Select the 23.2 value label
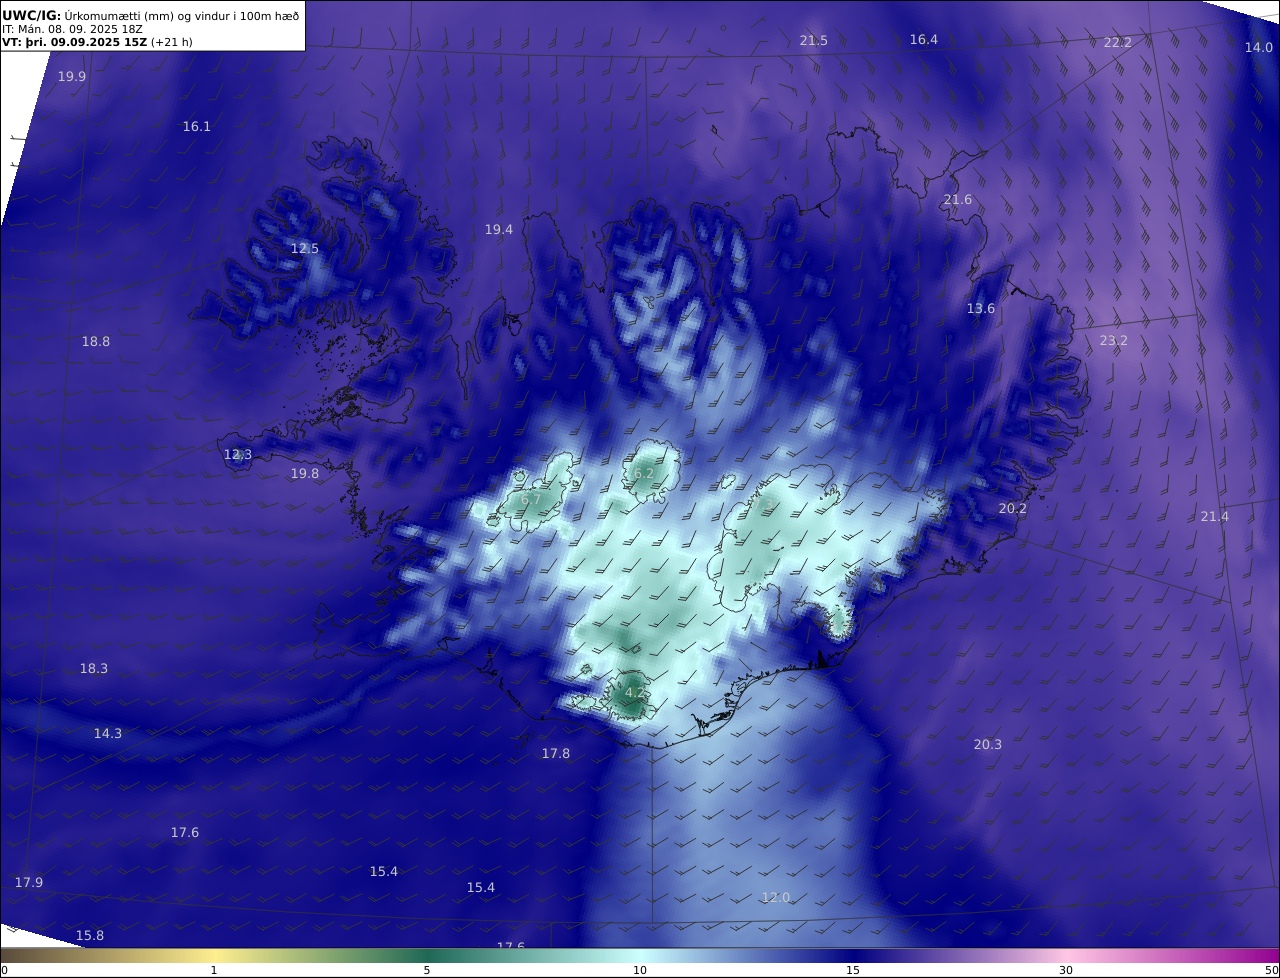The width and height of the screenshot is (1280, 978). tap(1114, 341)
